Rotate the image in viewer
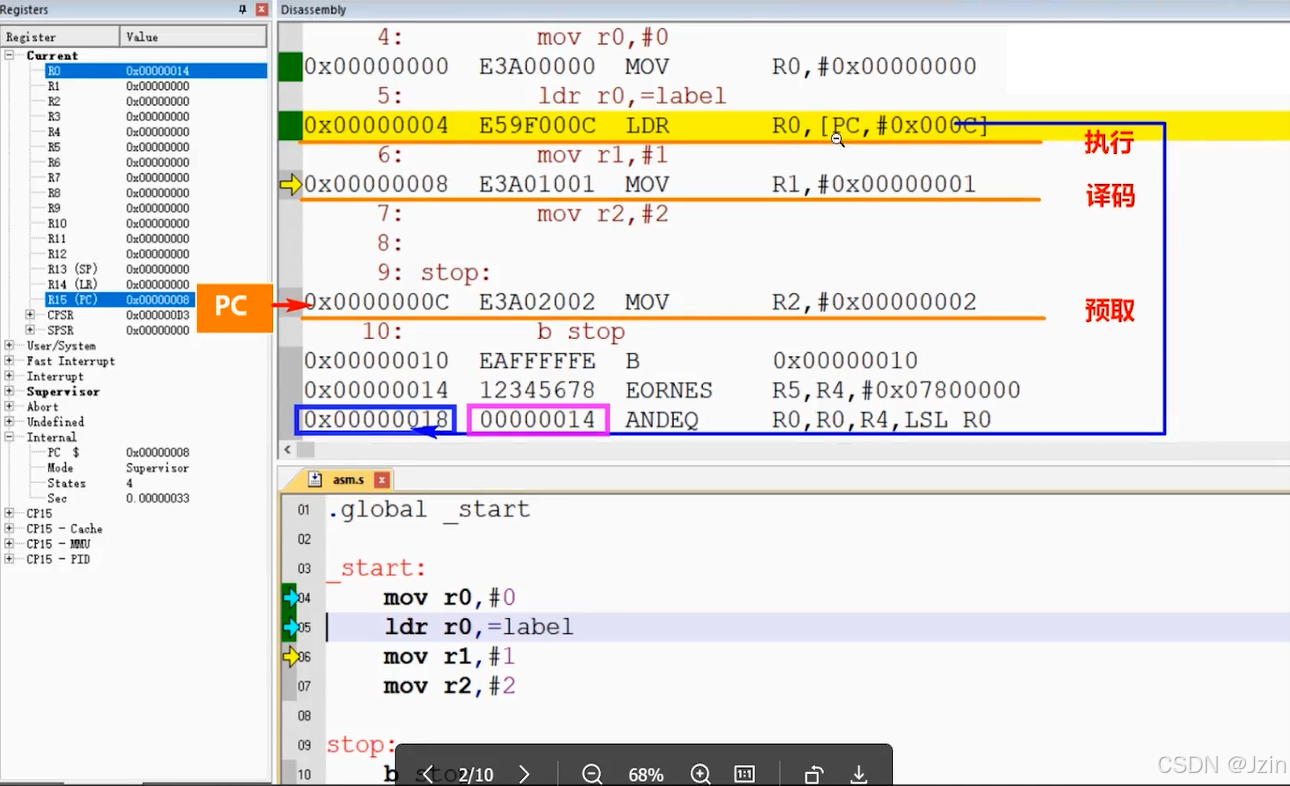 [814, 774]
